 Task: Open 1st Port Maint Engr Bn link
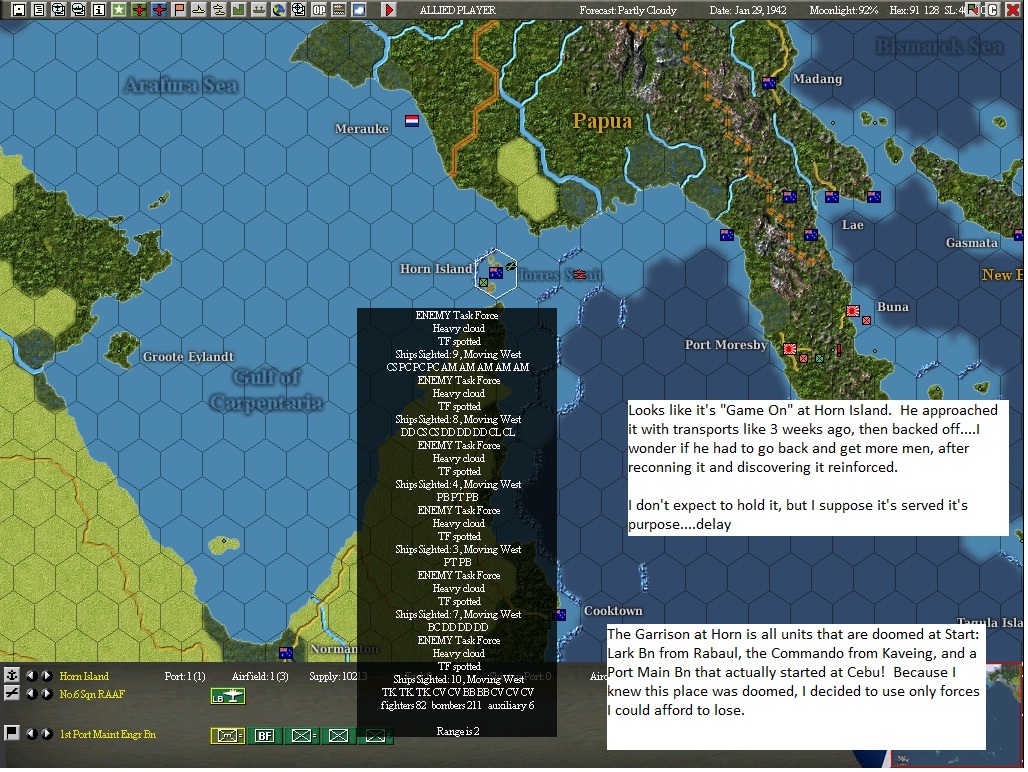[108, 734]
